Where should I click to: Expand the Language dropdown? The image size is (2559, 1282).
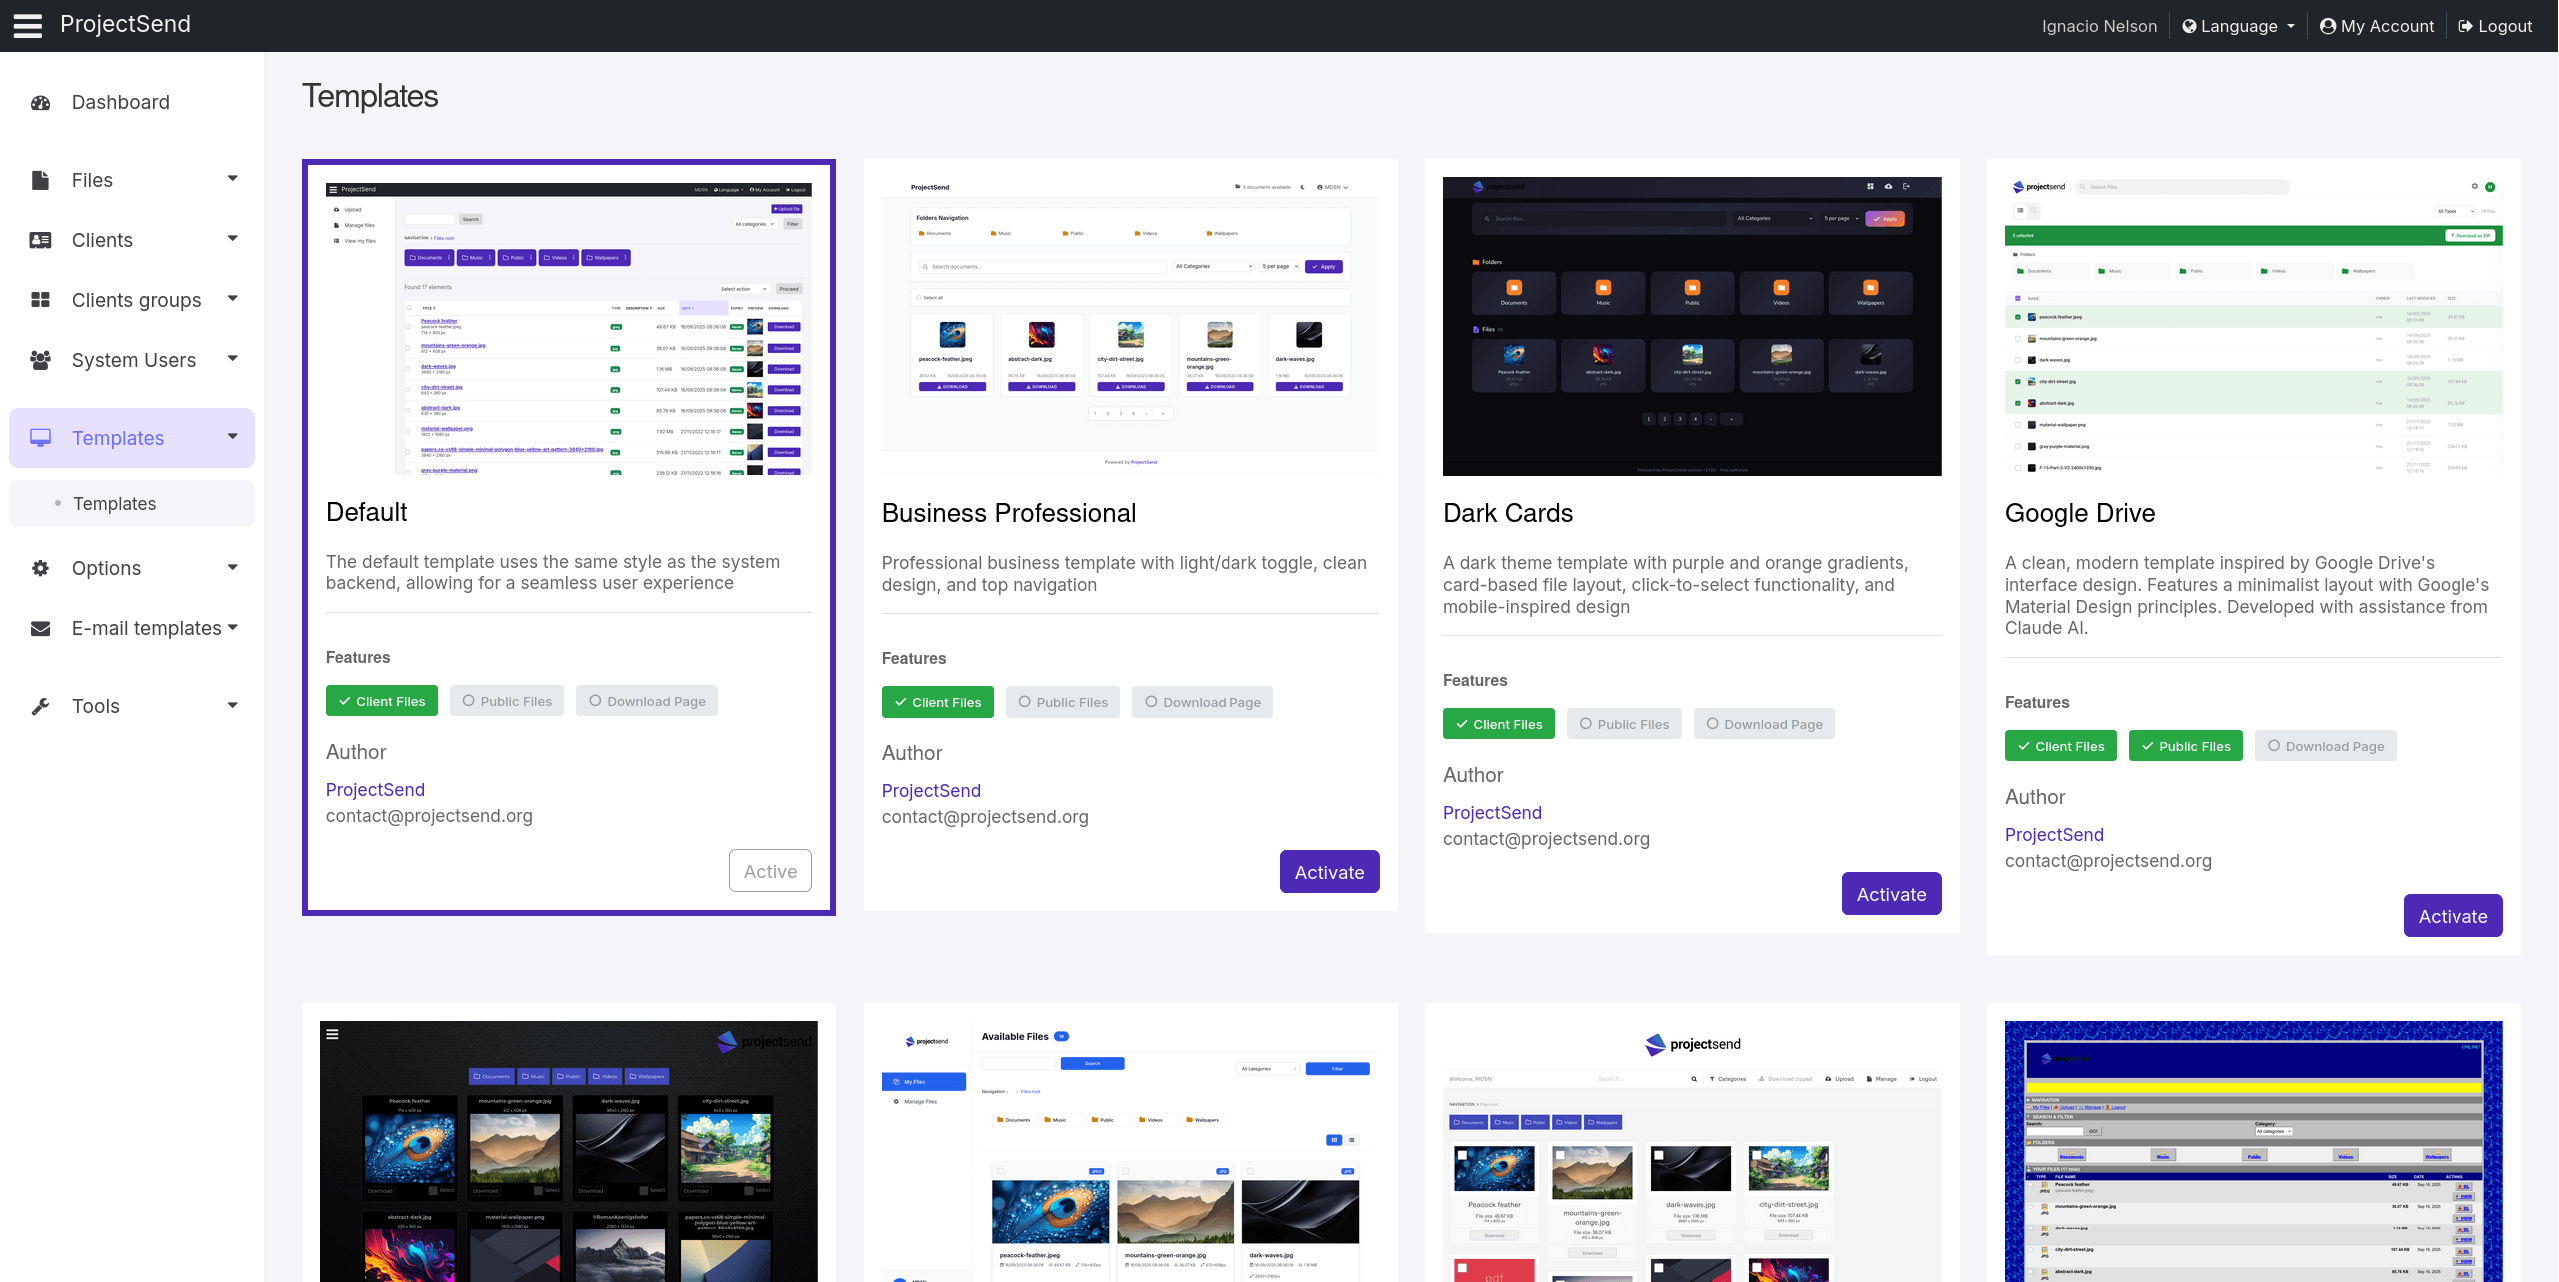[x=2238, y=25]
